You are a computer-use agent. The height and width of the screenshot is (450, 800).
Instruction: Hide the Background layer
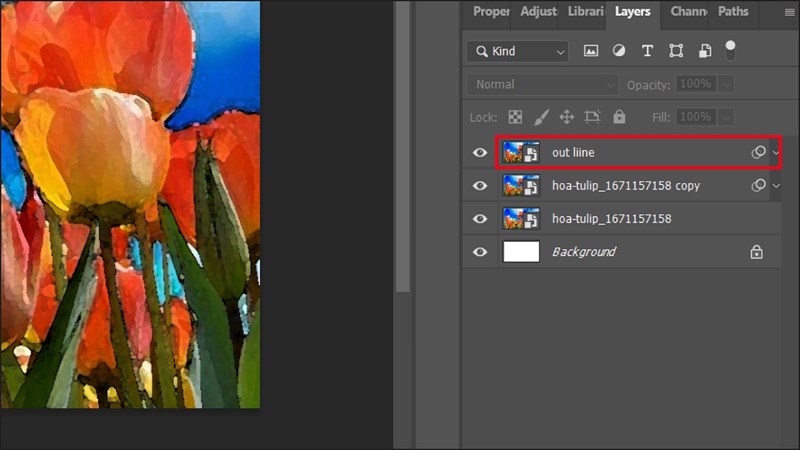coord(480,252)
